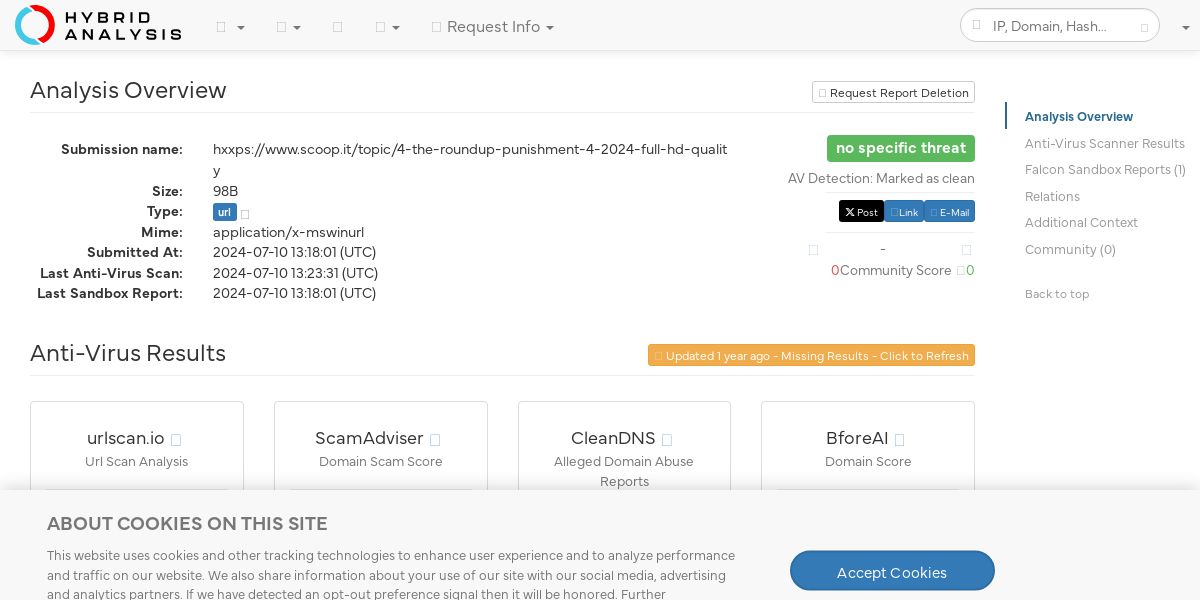
Task: Click the icon after the url type badge
Action: point(245,214)
